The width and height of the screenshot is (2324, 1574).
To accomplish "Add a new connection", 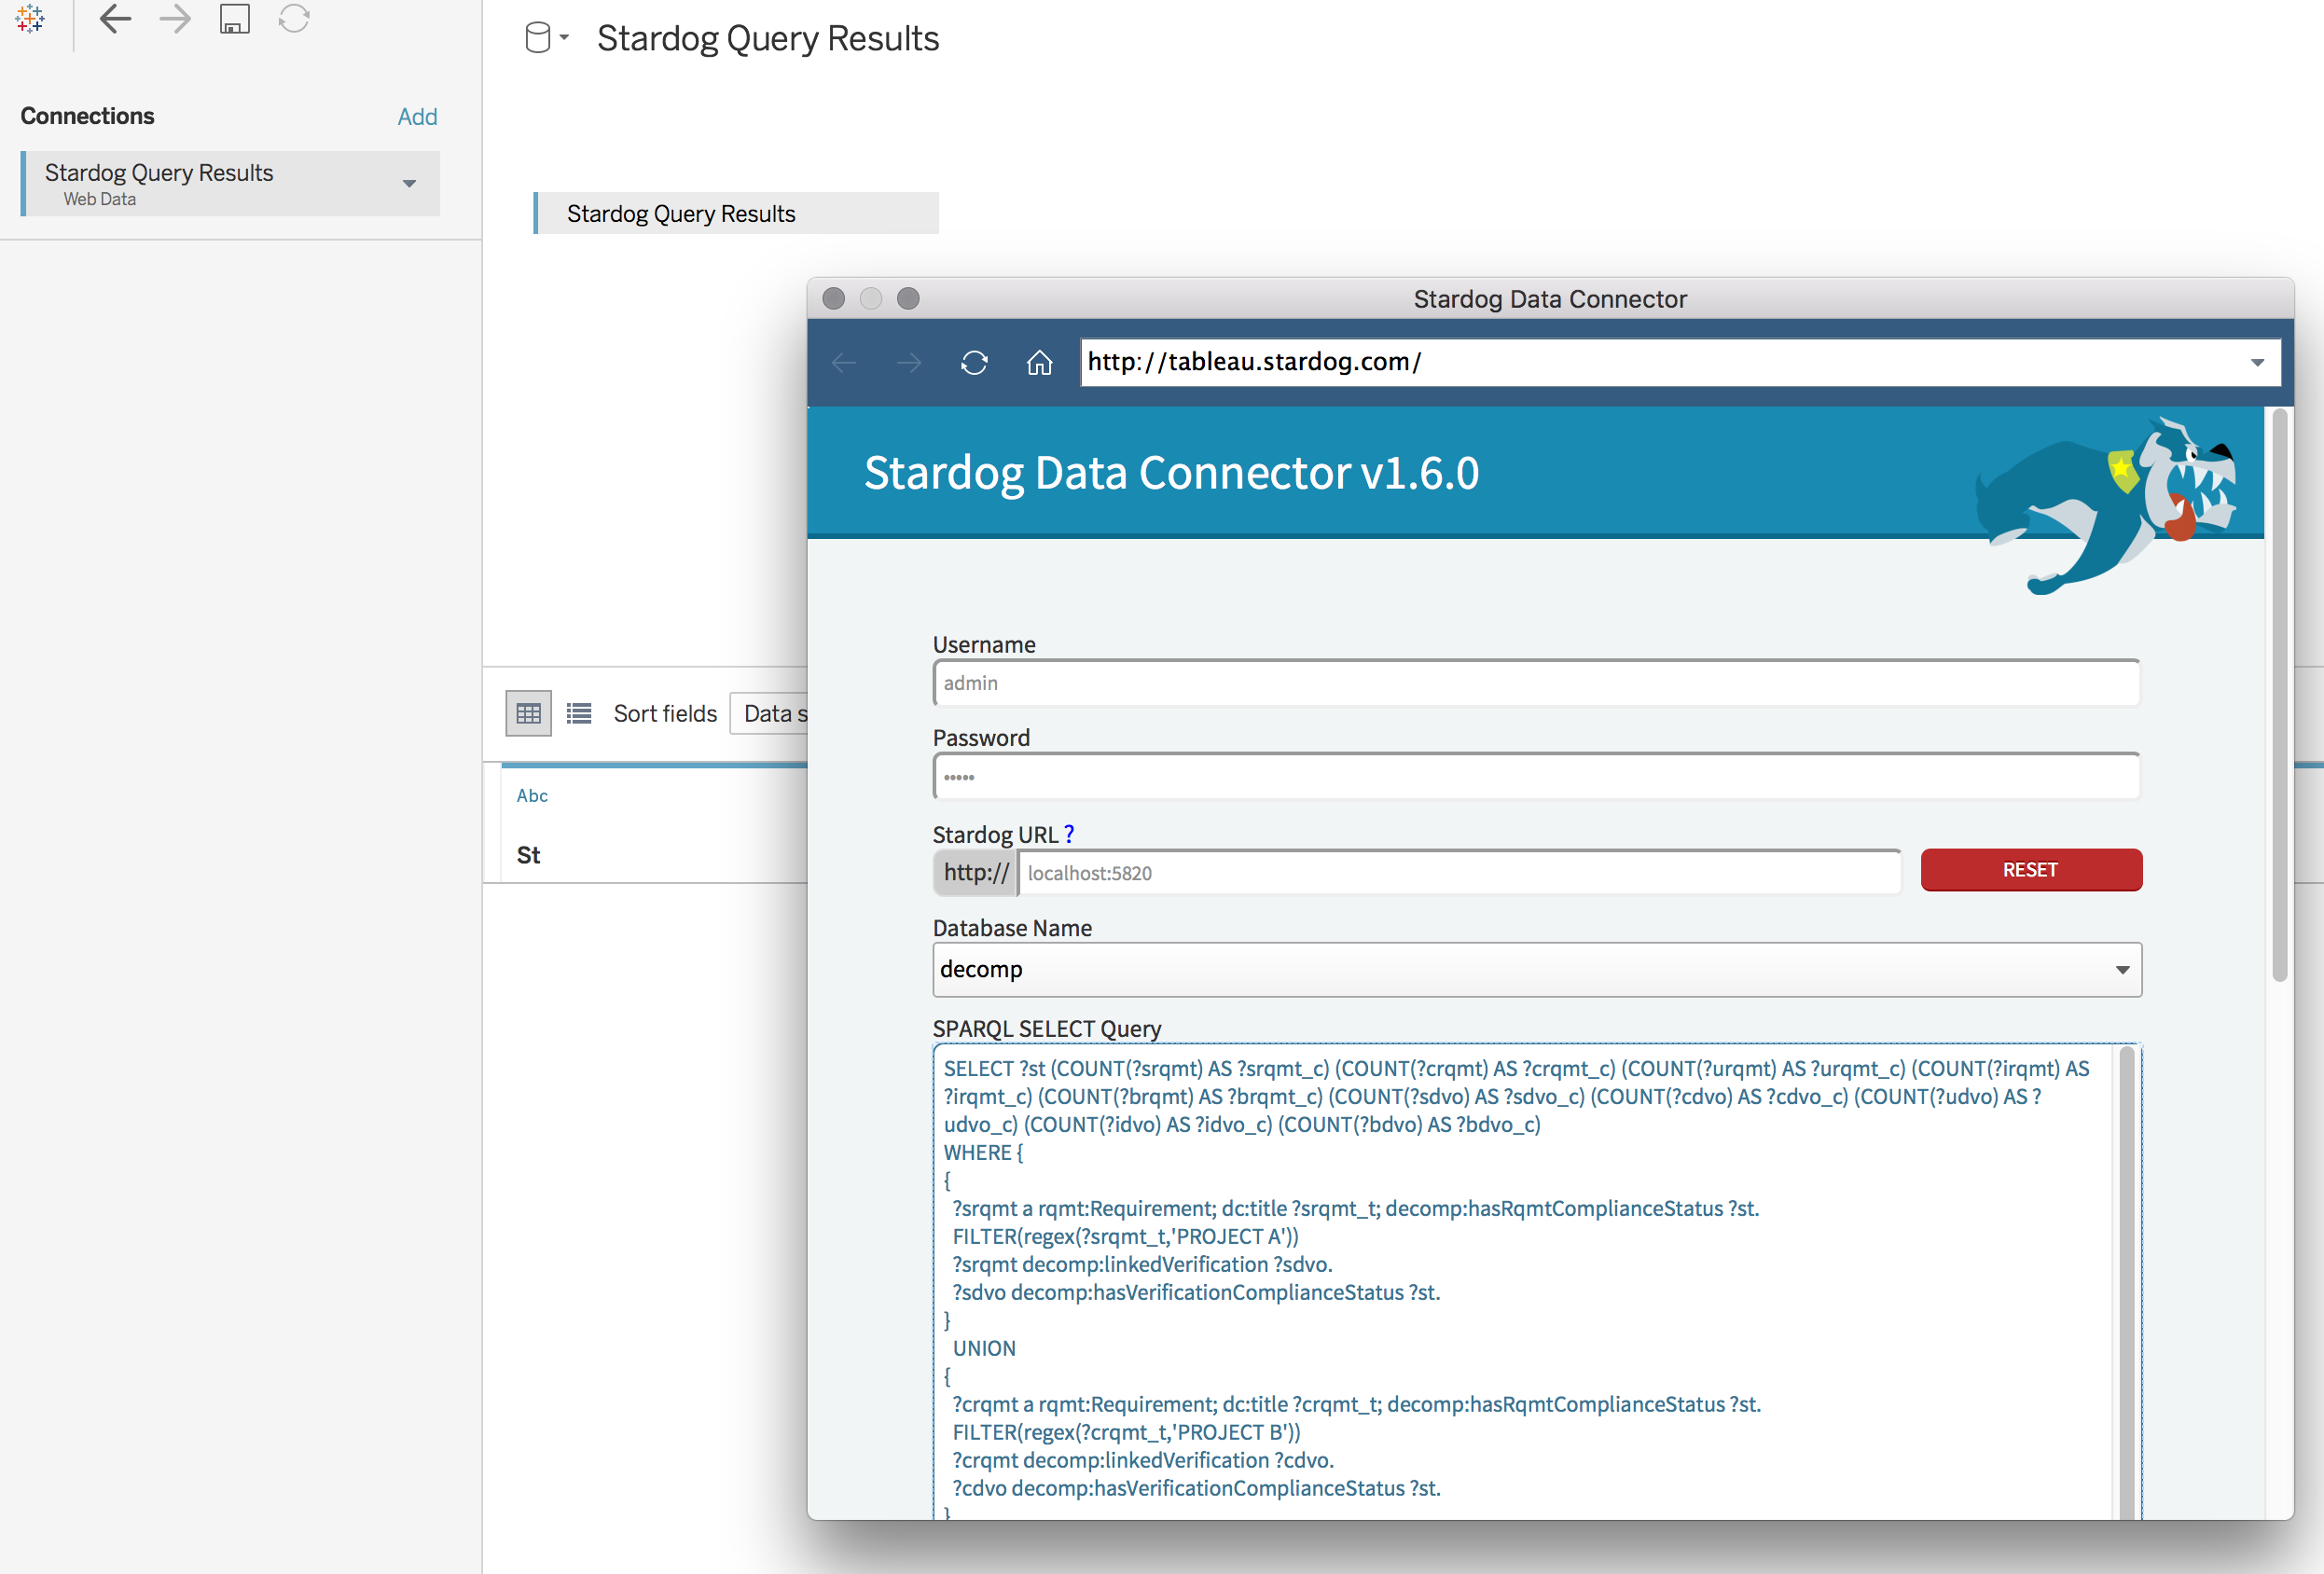I will 417,117.
